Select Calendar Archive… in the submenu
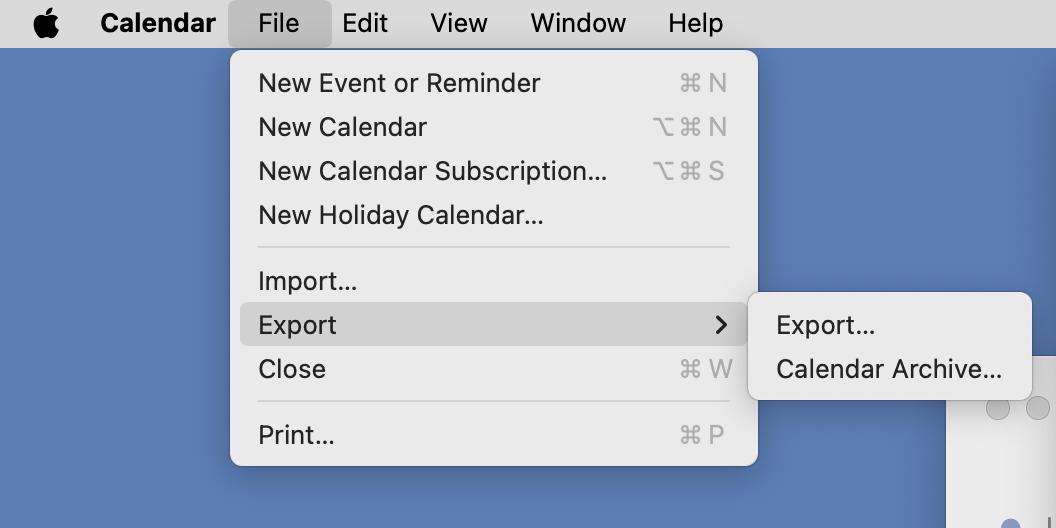The image size is (1056, 528). pos(888,369)
